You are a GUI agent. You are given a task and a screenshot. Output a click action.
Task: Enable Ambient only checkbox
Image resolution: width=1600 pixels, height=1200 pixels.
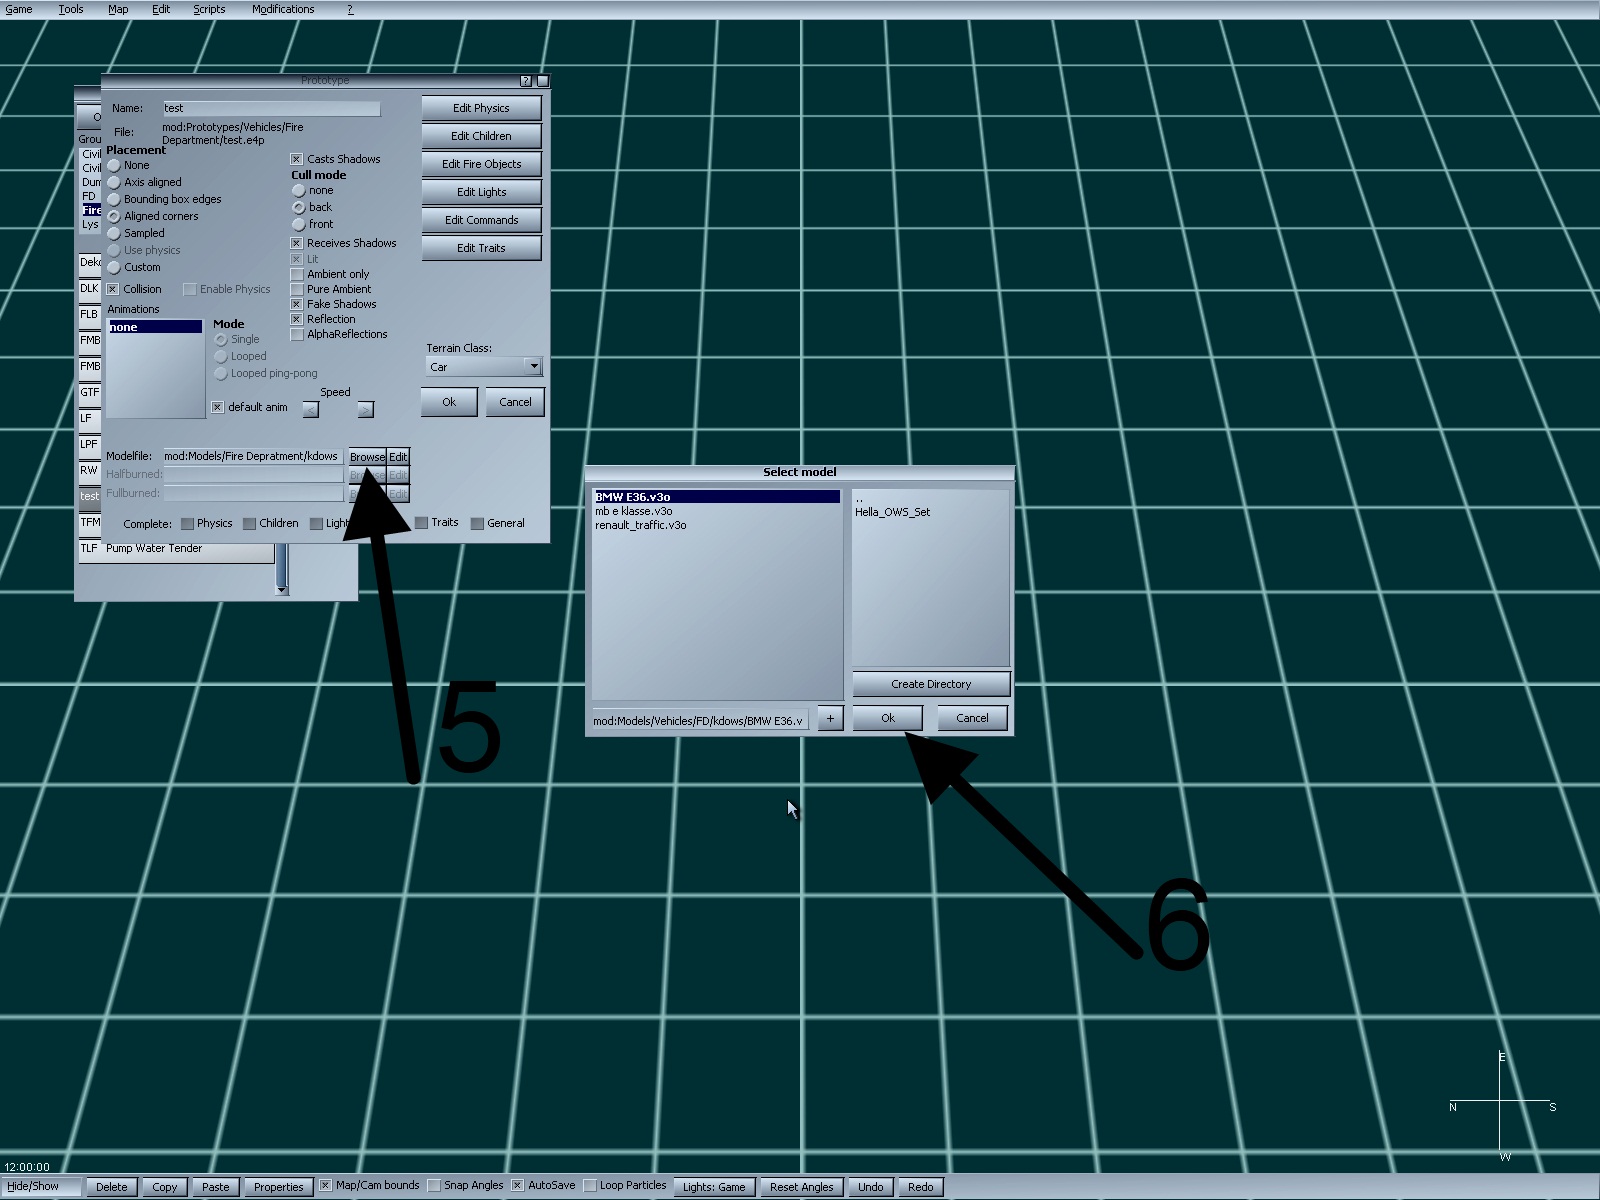coord(296,274)
